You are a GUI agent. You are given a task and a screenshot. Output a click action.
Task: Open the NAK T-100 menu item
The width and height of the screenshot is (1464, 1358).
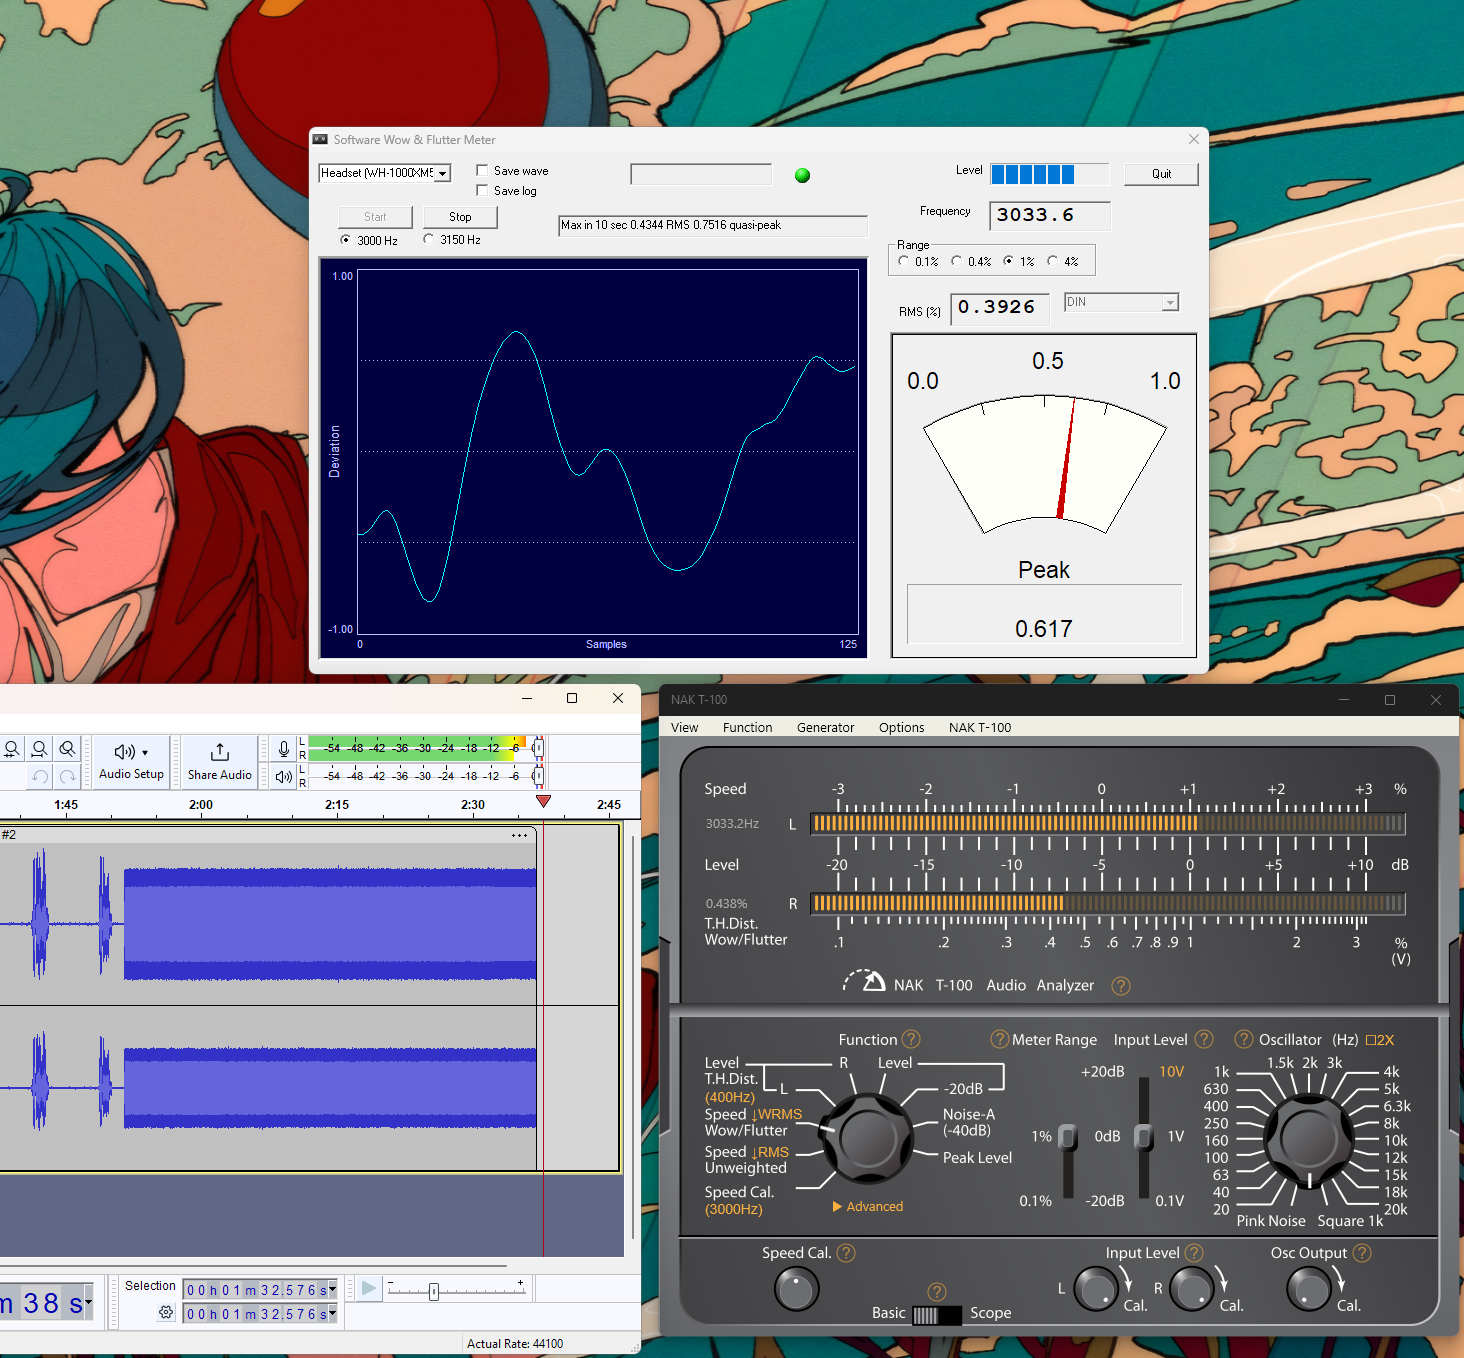980,728
